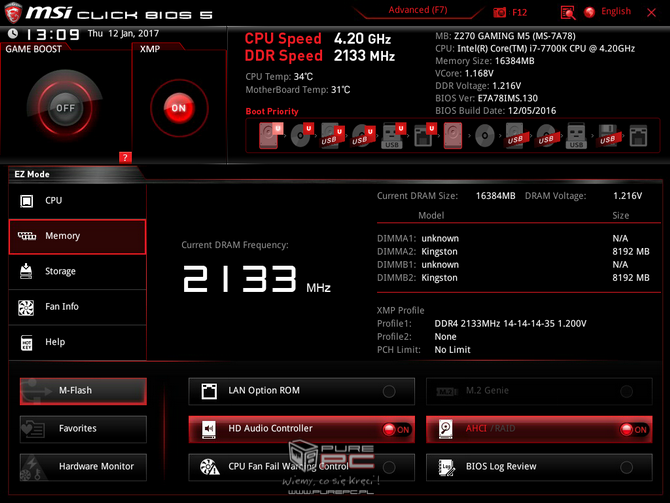The height and width of the screenshot is (503, 670).
Task: Select the legacy network boot icon without U badge
Action: coord(638,136)
